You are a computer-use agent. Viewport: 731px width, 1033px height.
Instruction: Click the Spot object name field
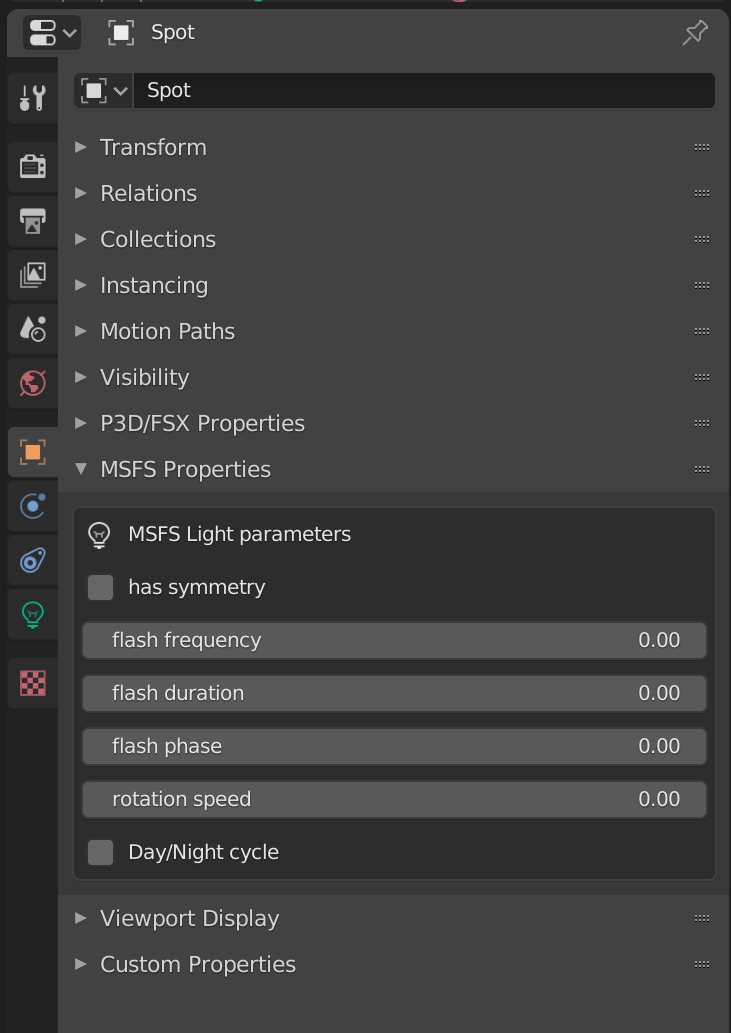pos(424,90)
